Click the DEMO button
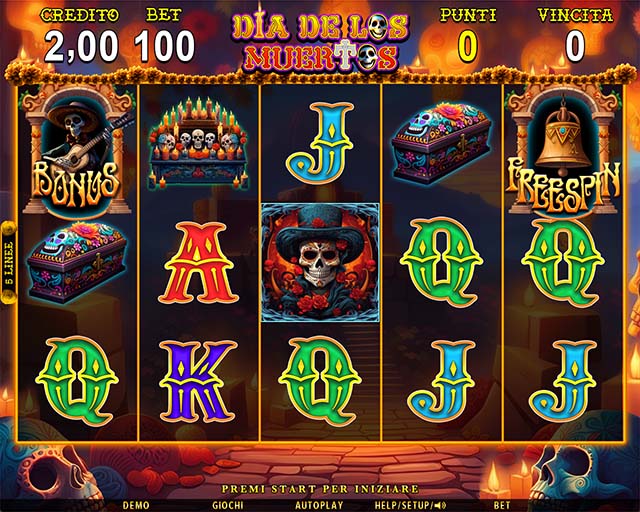 click(x=136, y=505)
